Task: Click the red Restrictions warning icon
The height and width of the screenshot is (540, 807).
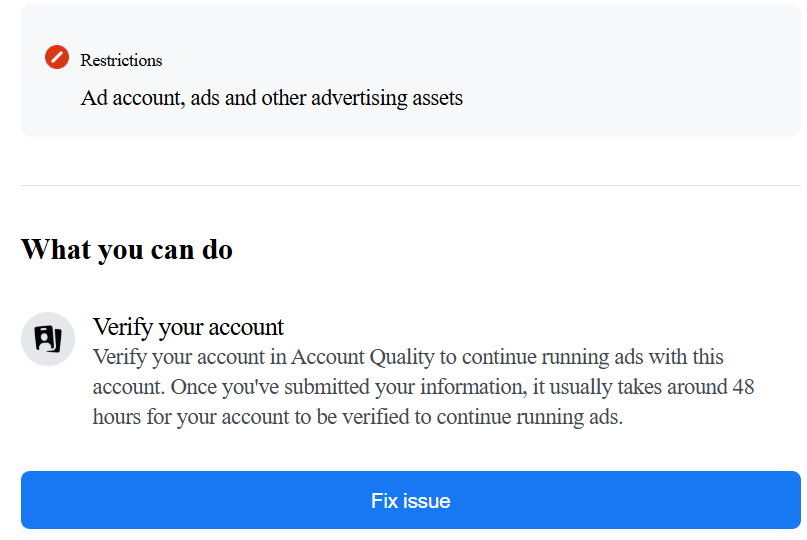Action: click(57, 58)
